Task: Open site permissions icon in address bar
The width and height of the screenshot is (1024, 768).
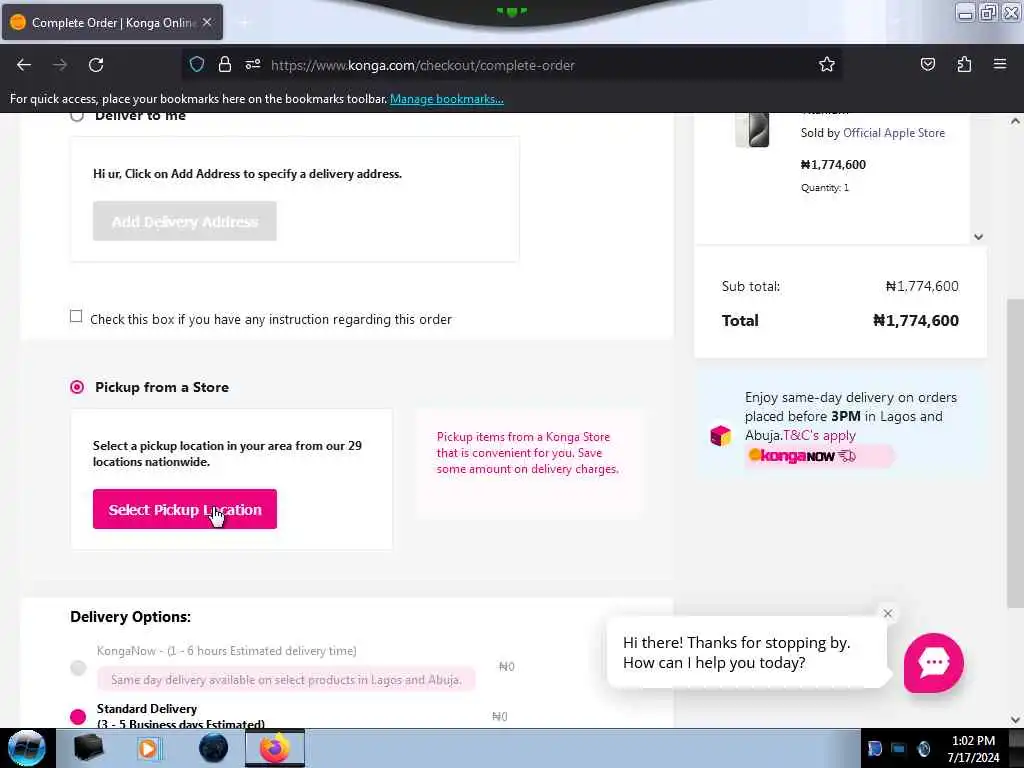Action: click(x=253, y=65)
